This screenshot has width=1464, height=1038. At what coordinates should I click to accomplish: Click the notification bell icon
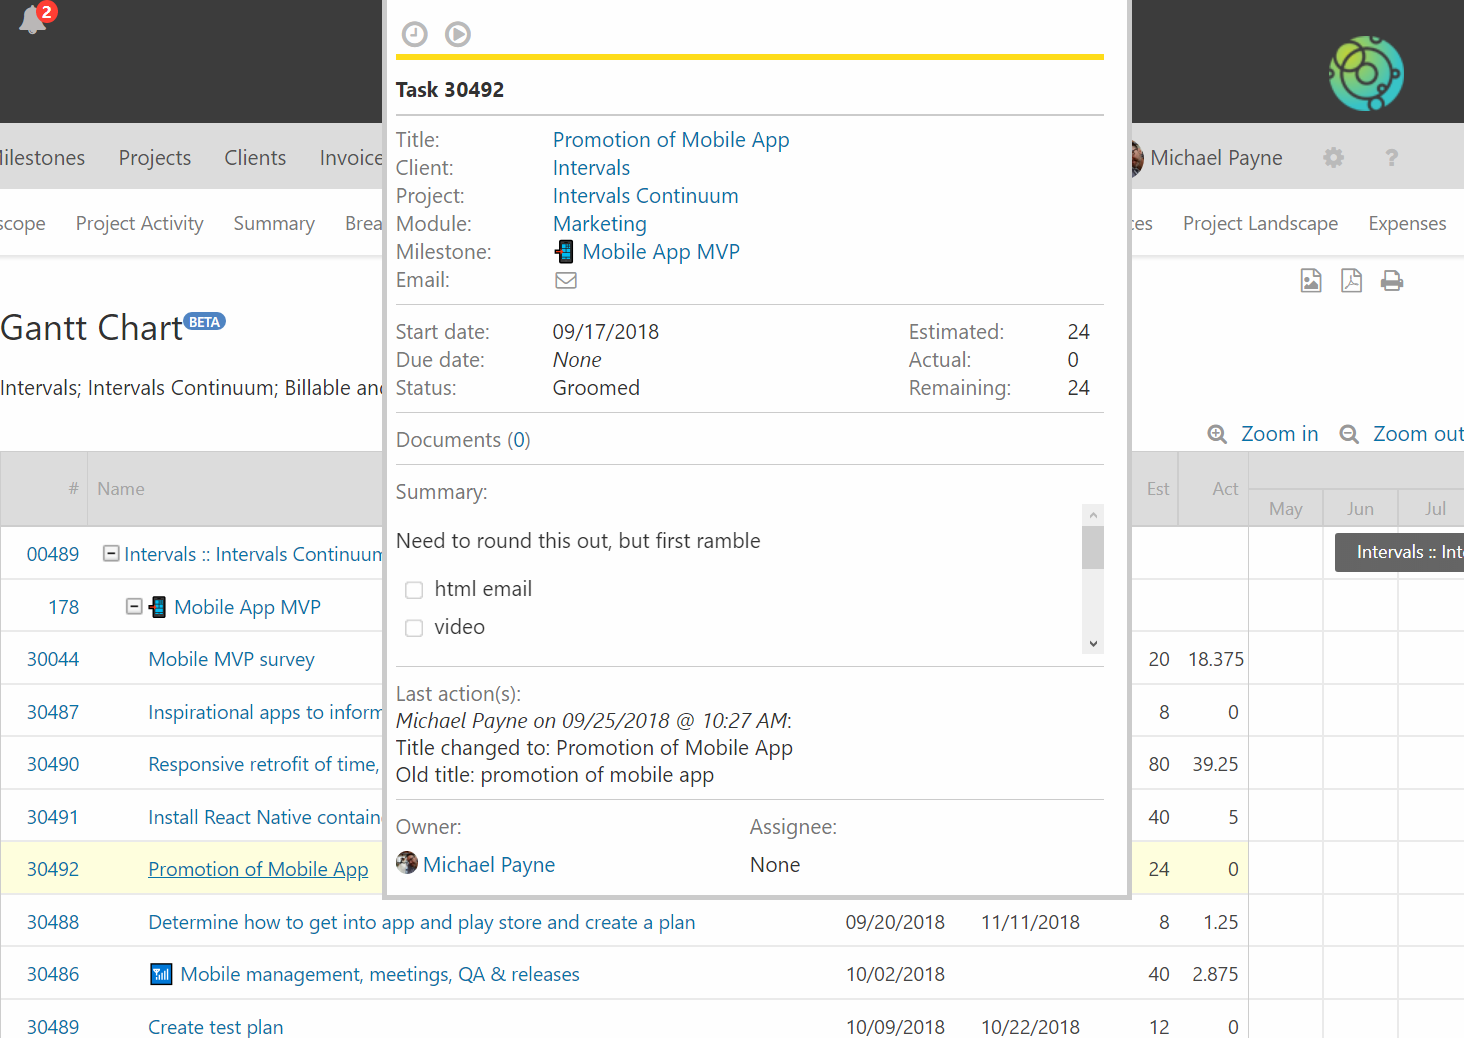coord(33,19)
